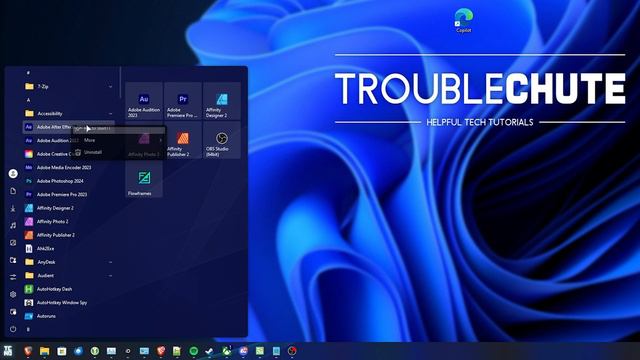Launch the Adobe Premiere Pro pinned tile
The image size is (640, 360).
pos(183,101)
